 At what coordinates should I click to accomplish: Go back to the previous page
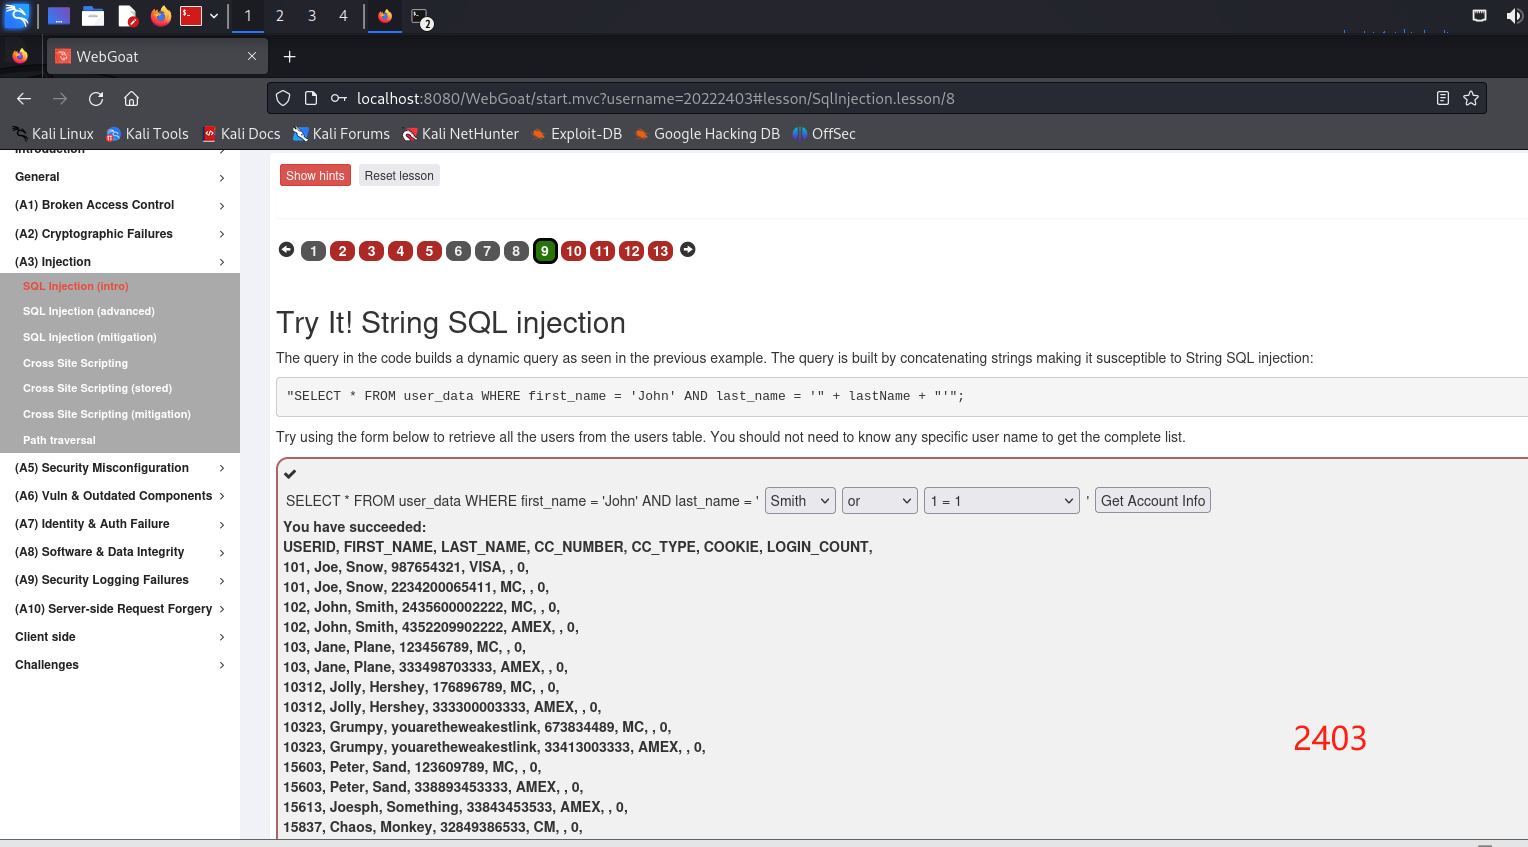click(24, 99)
